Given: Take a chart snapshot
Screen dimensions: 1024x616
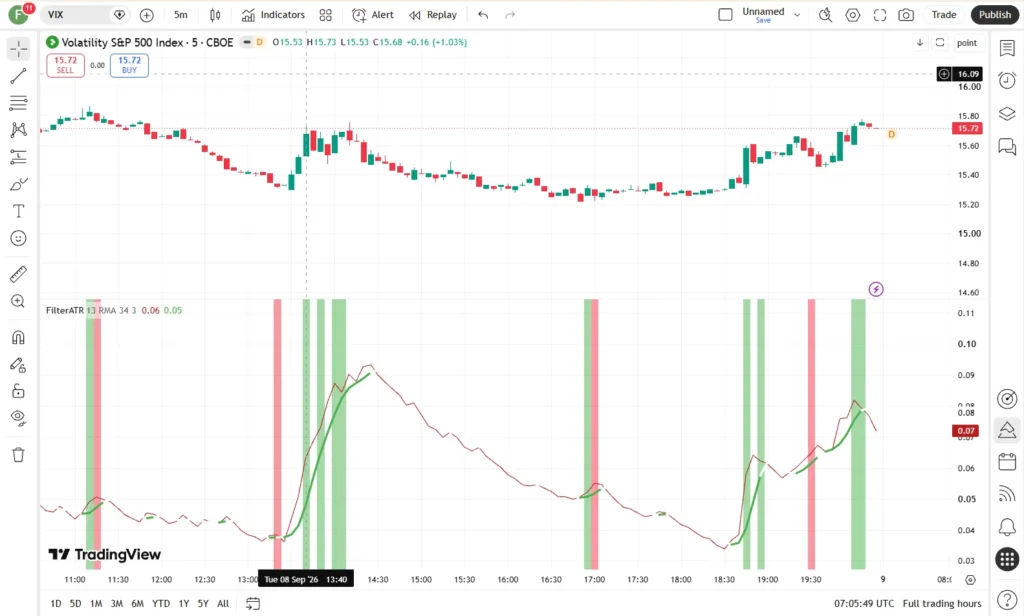Looking at the screenshot, I should click(906, 14).
